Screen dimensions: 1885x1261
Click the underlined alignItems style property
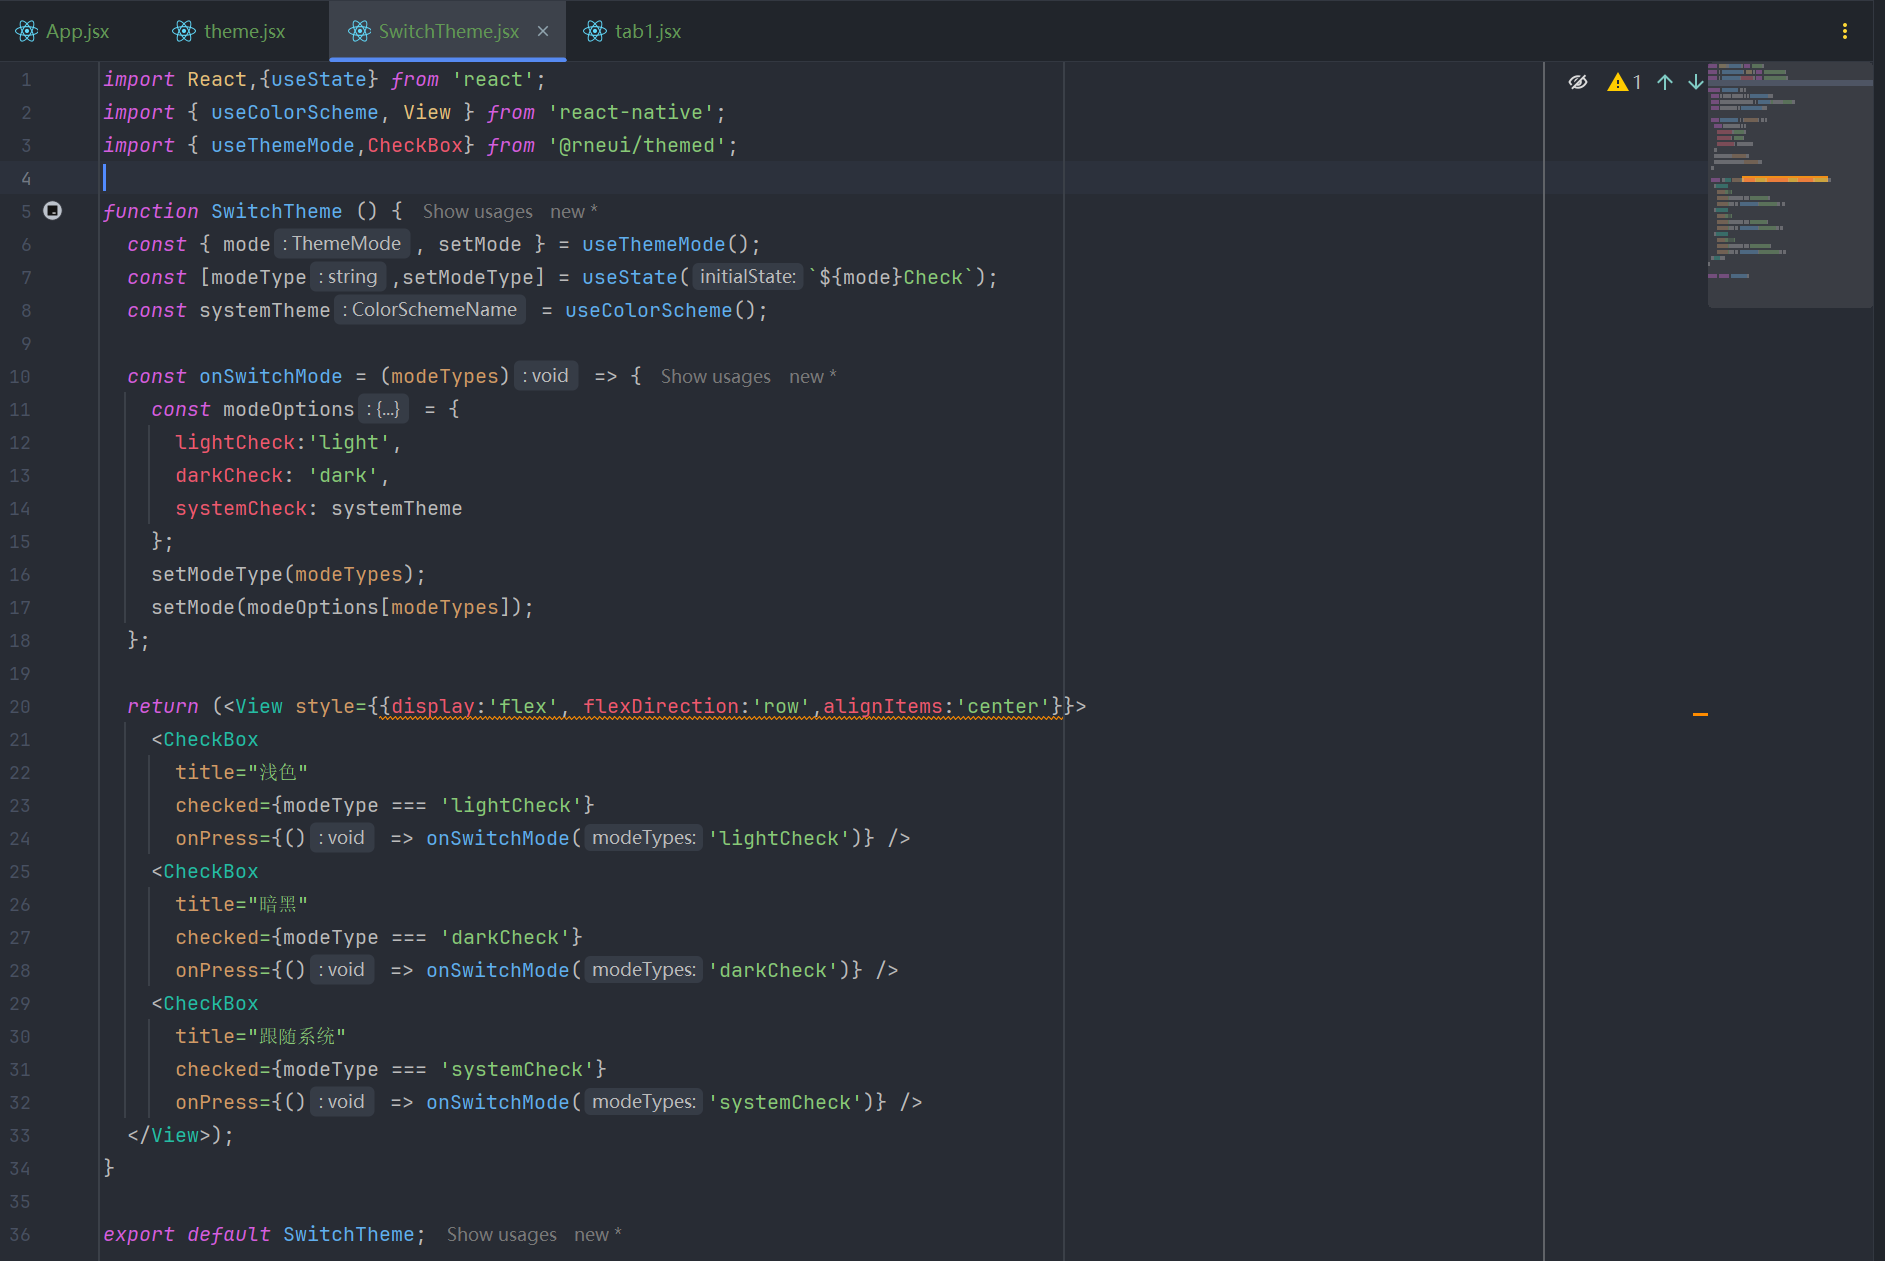click(x=882, y=706)
